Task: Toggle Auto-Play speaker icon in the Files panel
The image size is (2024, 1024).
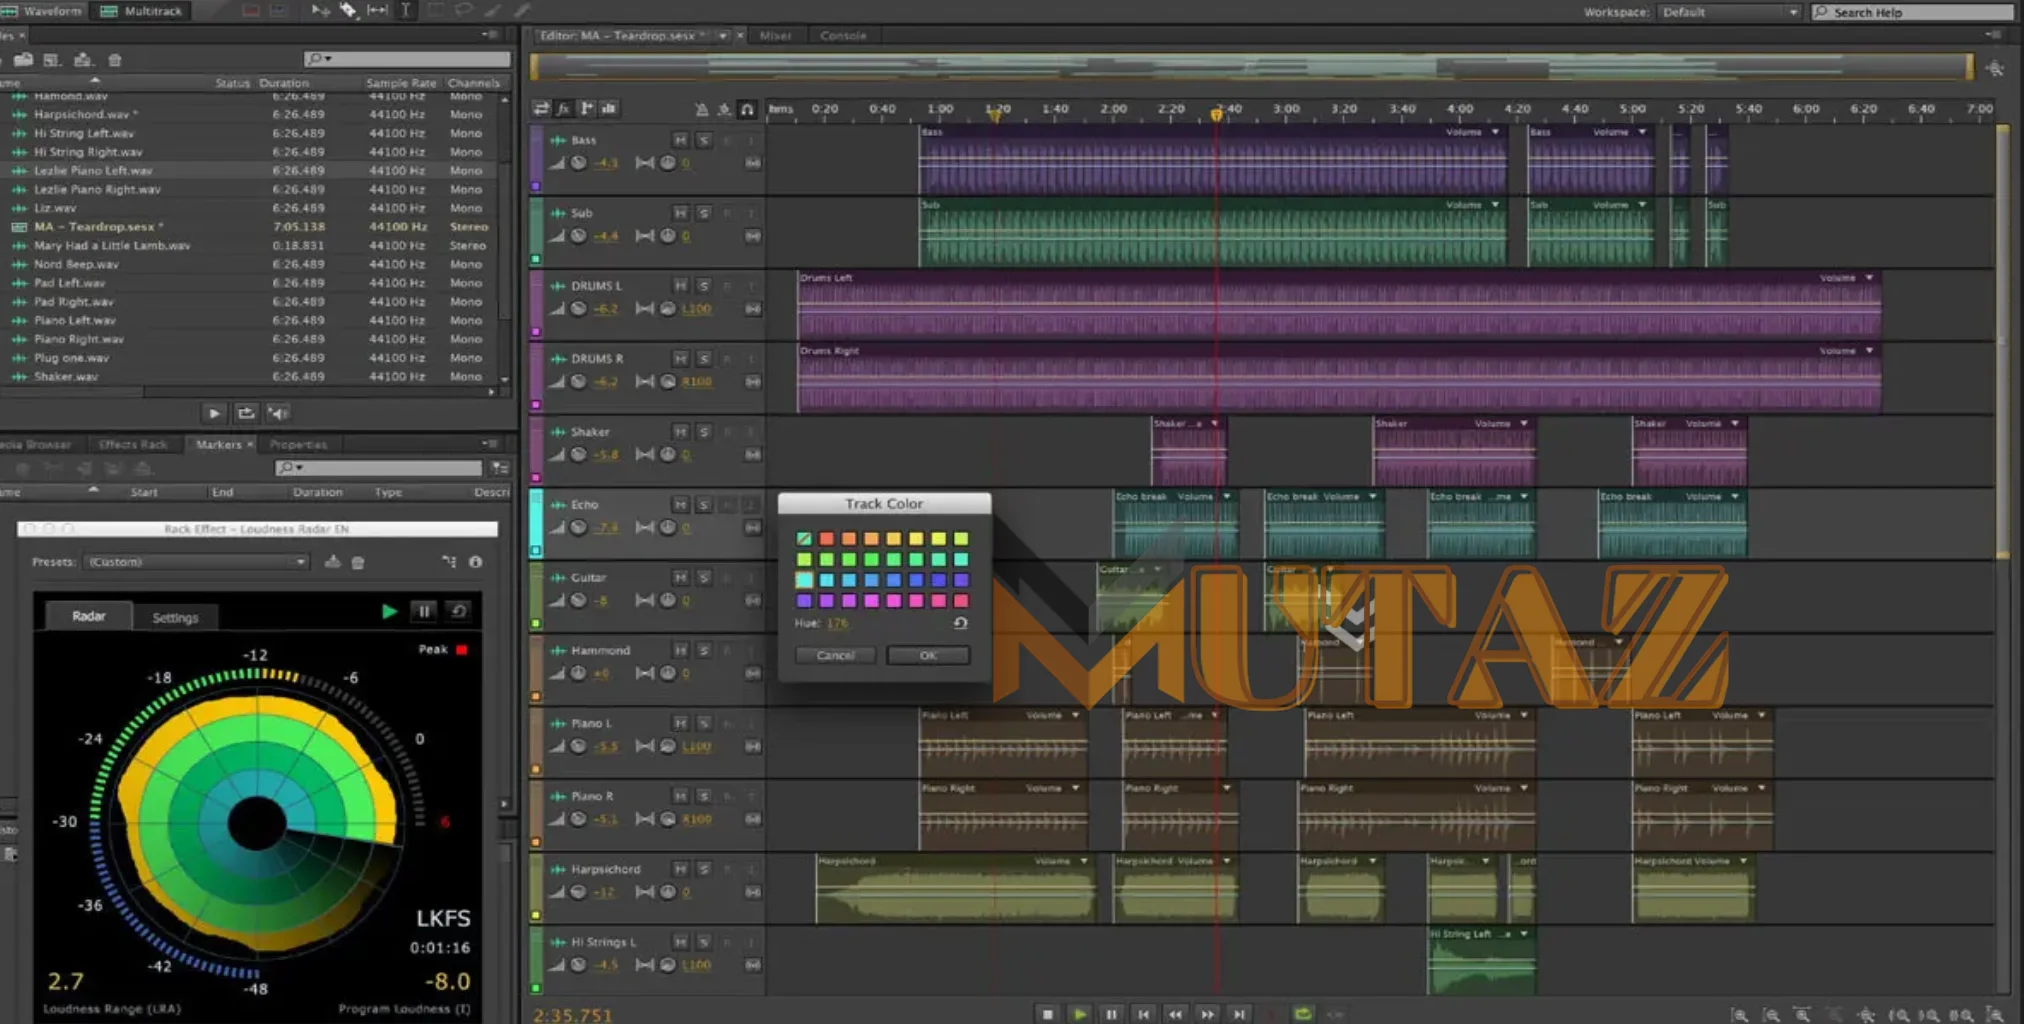Action: tap(278, 413)
